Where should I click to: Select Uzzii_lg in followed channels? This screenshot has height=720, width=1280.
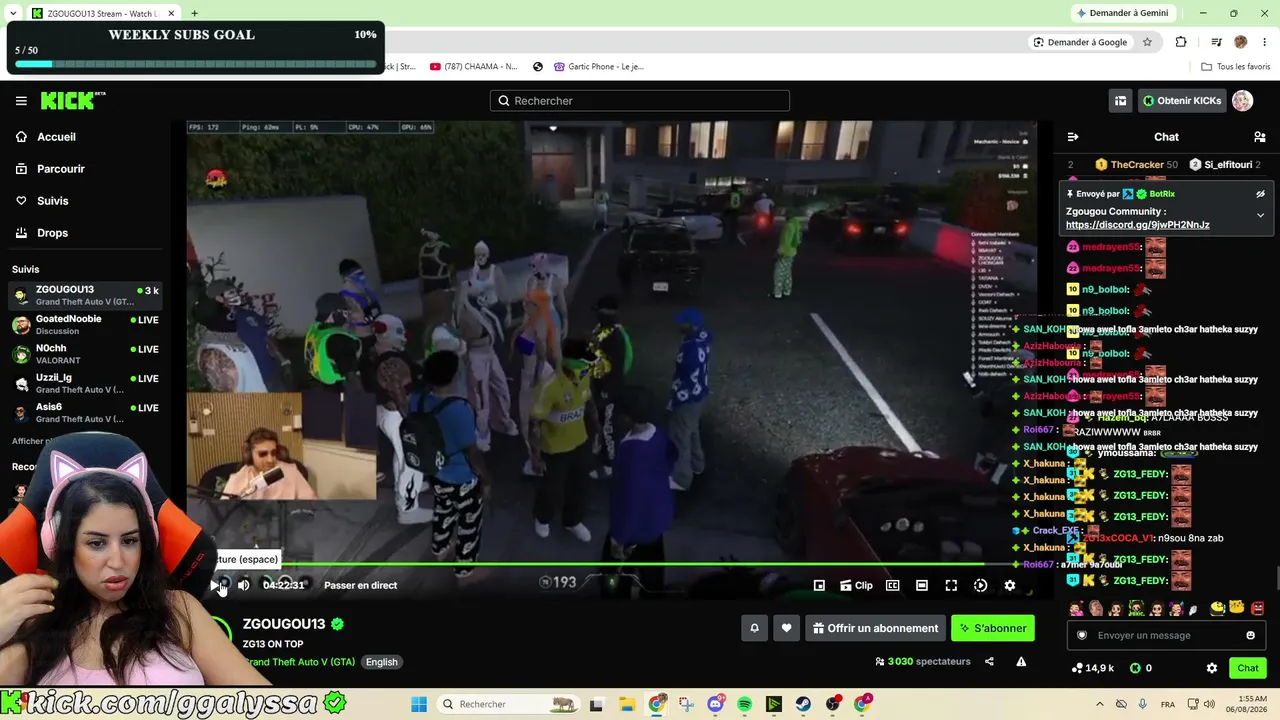tap(85, 383)
